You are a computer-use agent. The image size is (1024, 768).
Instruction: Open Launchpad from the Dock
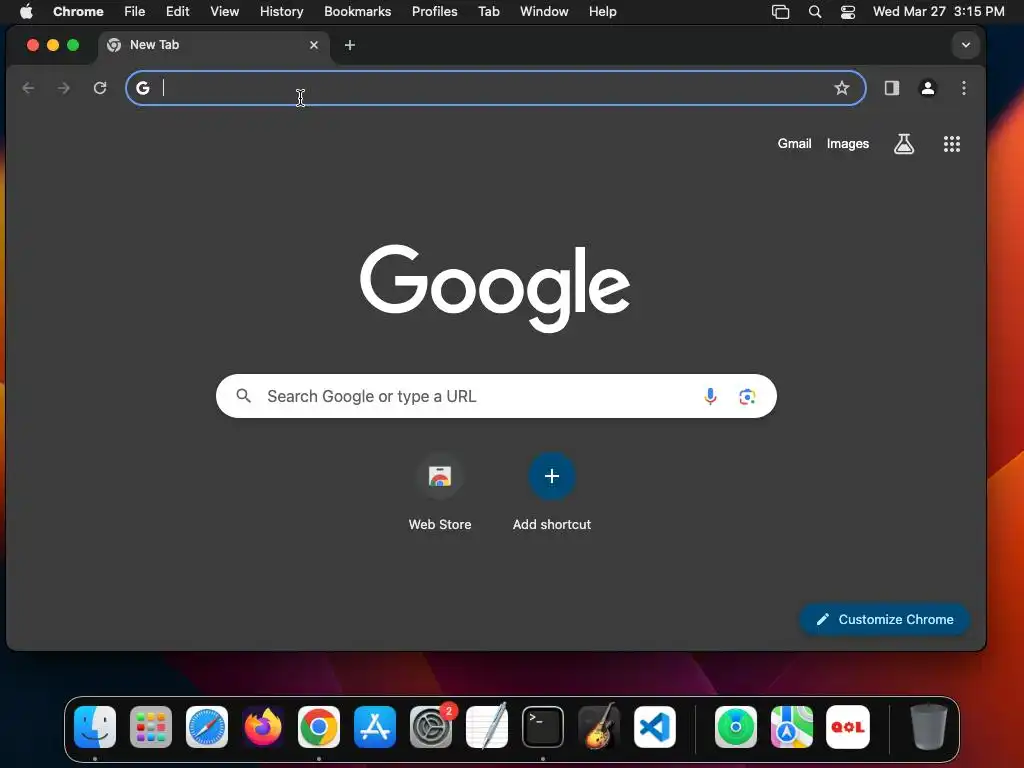151,727
